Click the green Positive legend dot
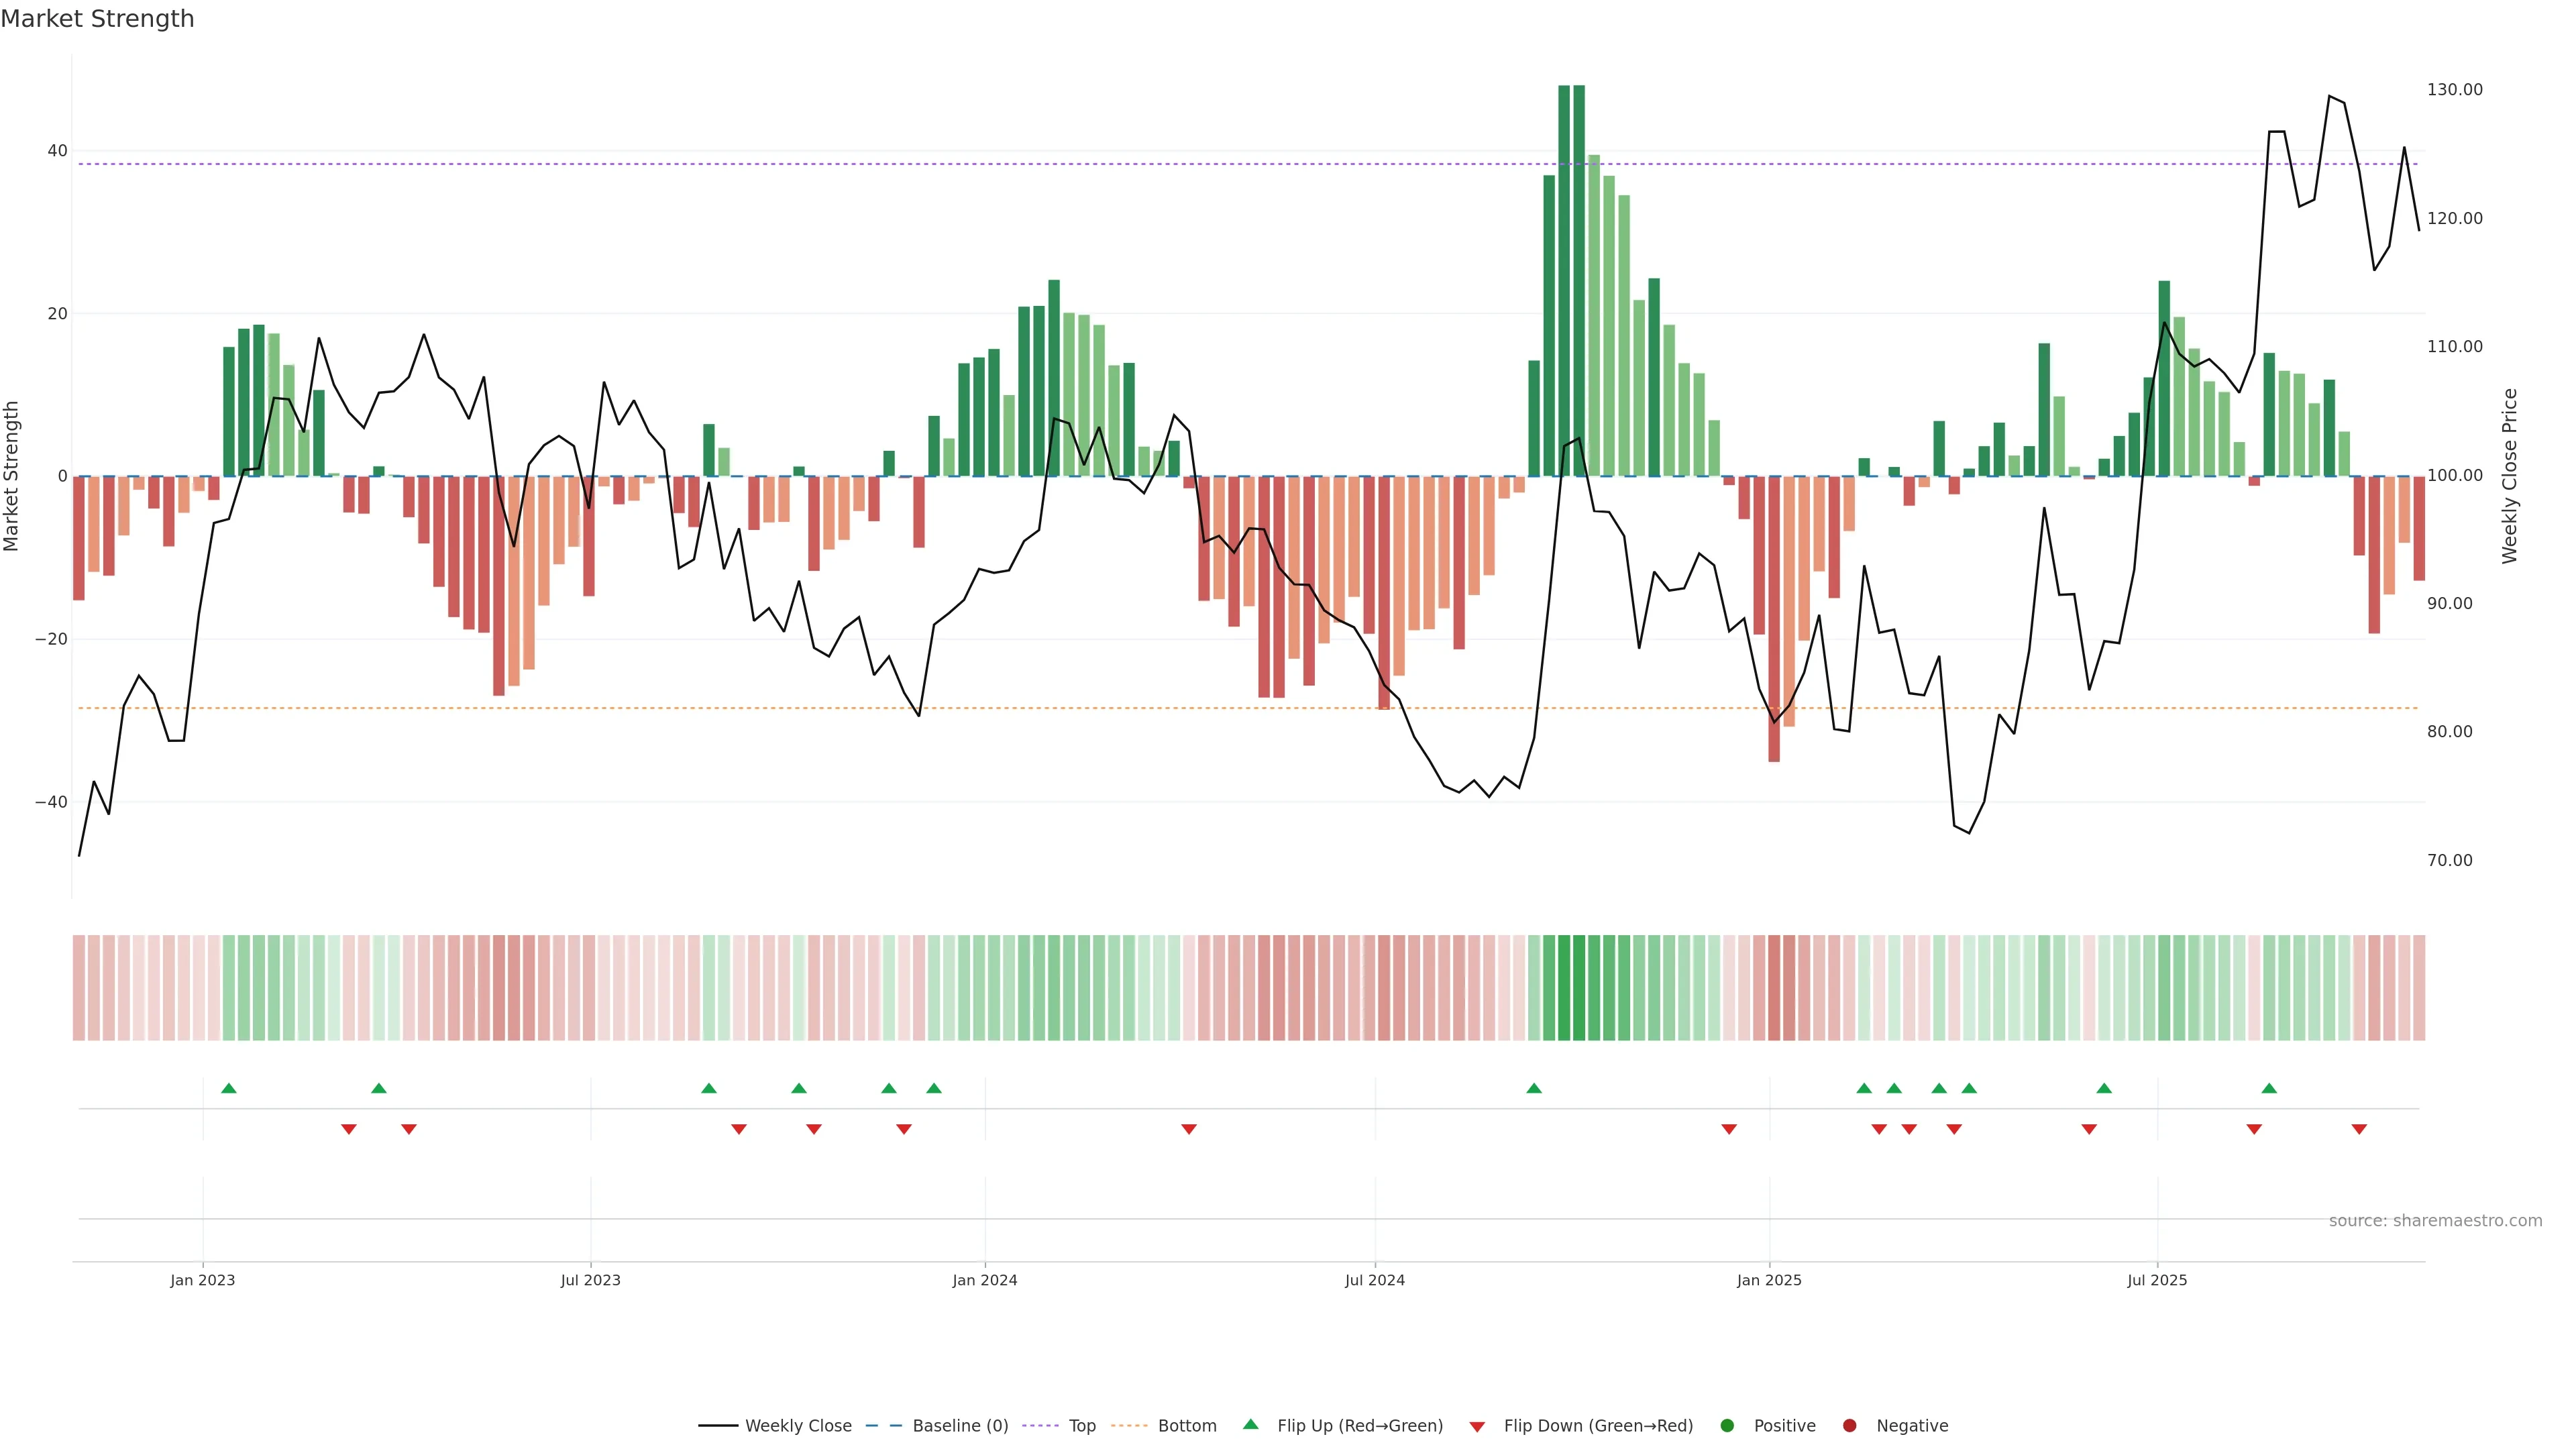The width and height of the screenshot is (2576, 1449). 1726,1425
